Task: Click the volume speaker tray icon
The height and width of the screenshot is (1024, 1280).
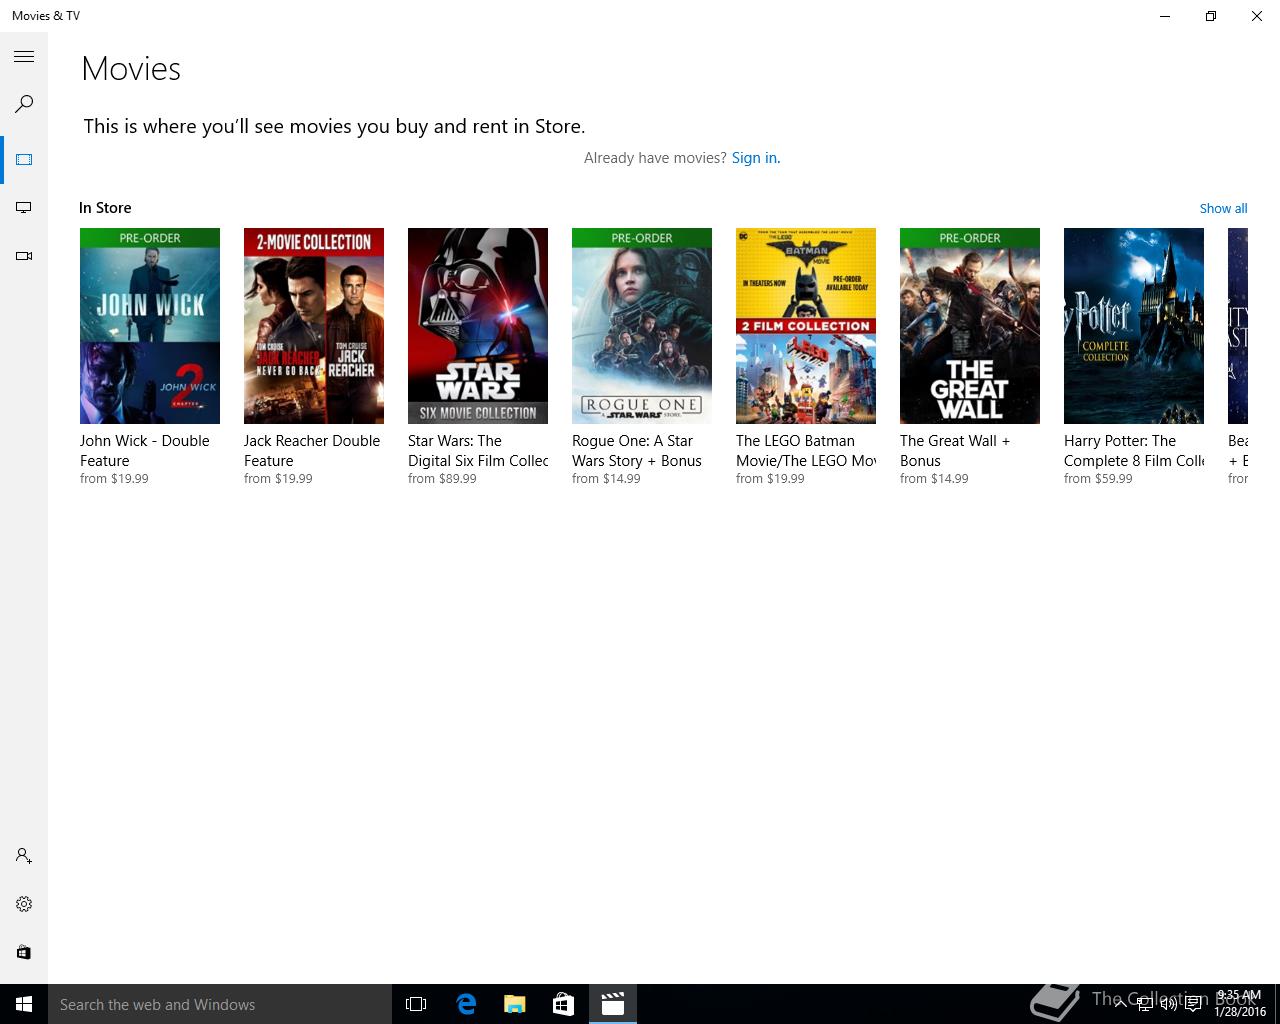Action: 1168,1004
